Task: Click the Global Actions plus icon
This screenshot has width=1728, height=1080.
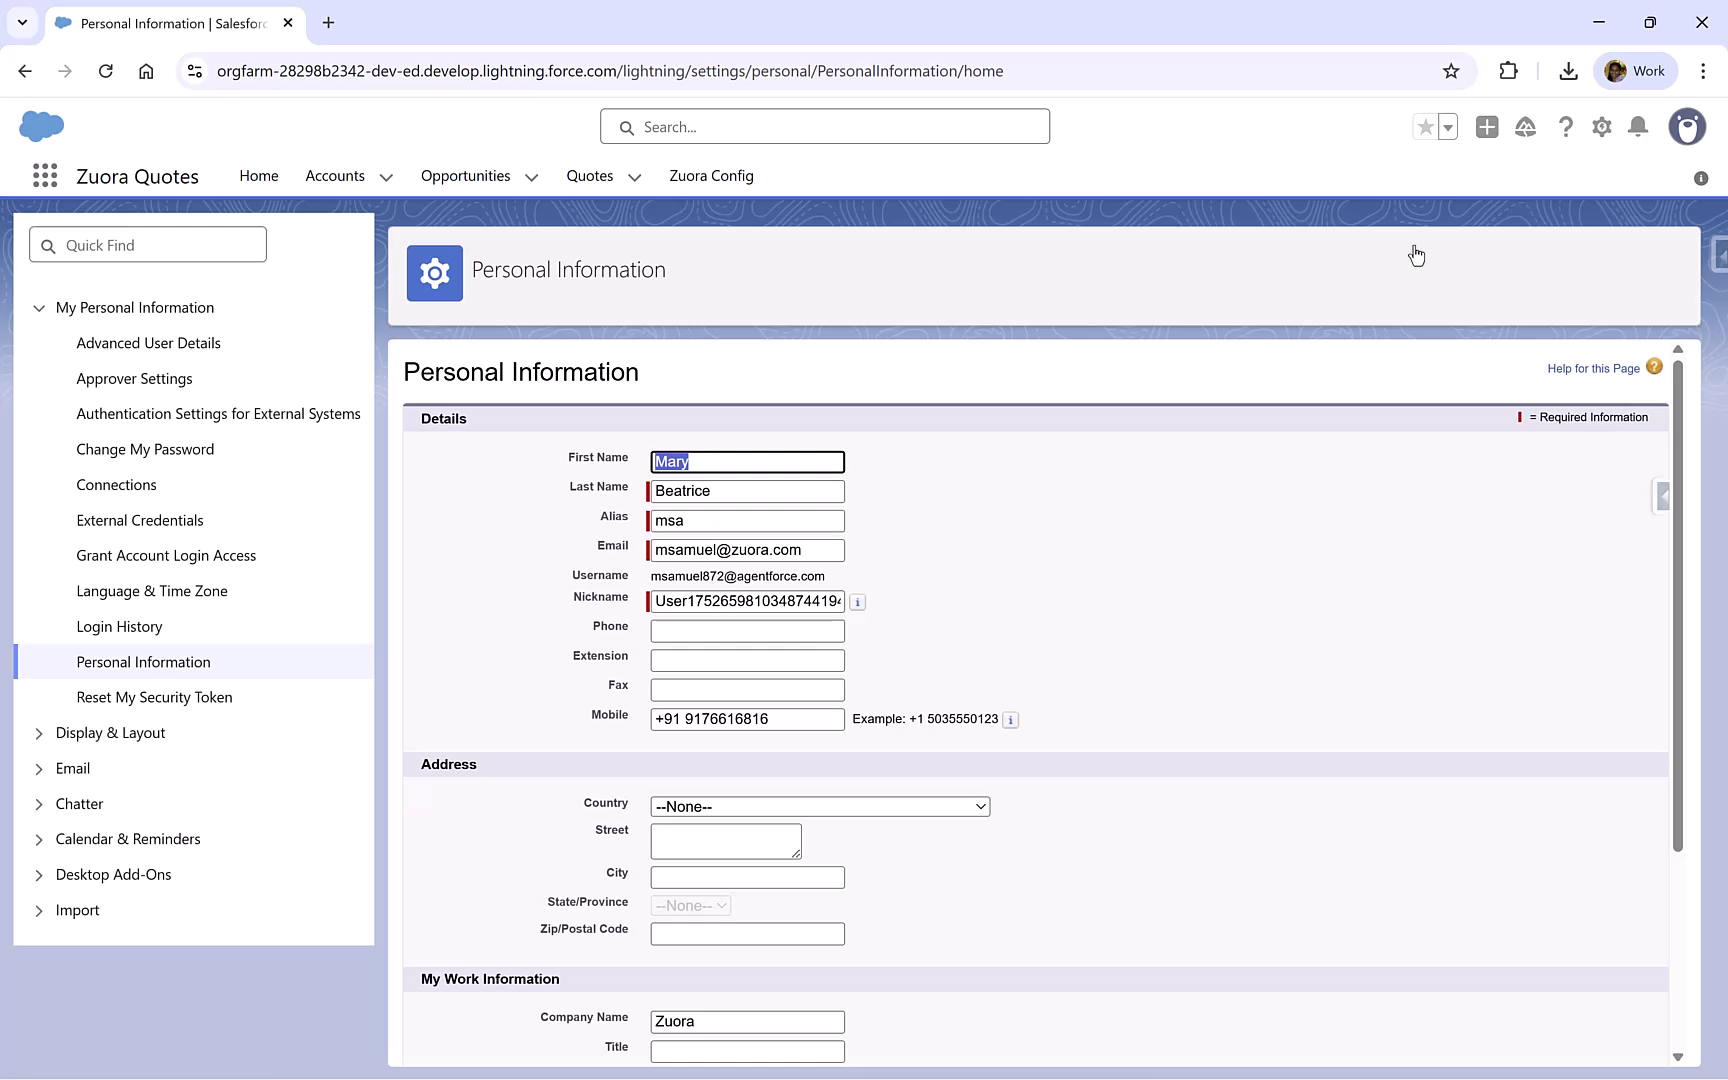Action: point(1487,127)
